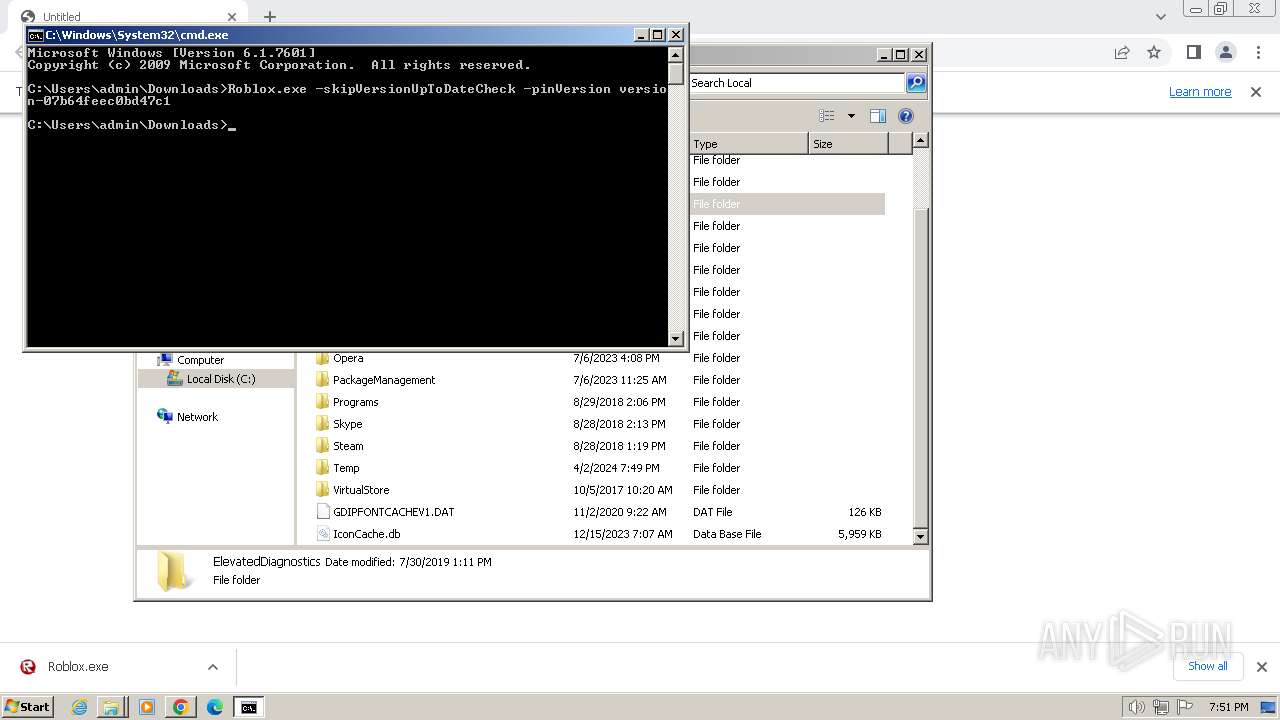Click the ElevatedDiagnostics folder thumbnail
Viewport: 1280px width, 720px height.
174,571
